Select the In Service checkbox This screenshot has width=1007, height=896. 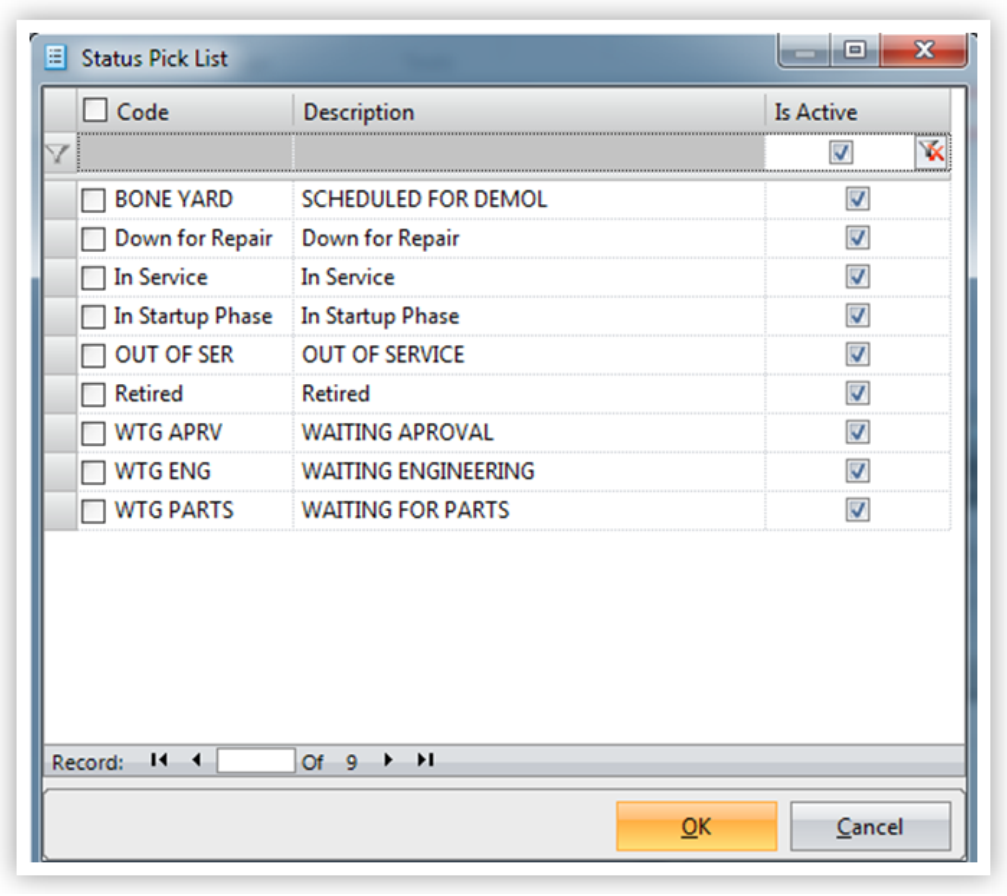click(94, 278)
